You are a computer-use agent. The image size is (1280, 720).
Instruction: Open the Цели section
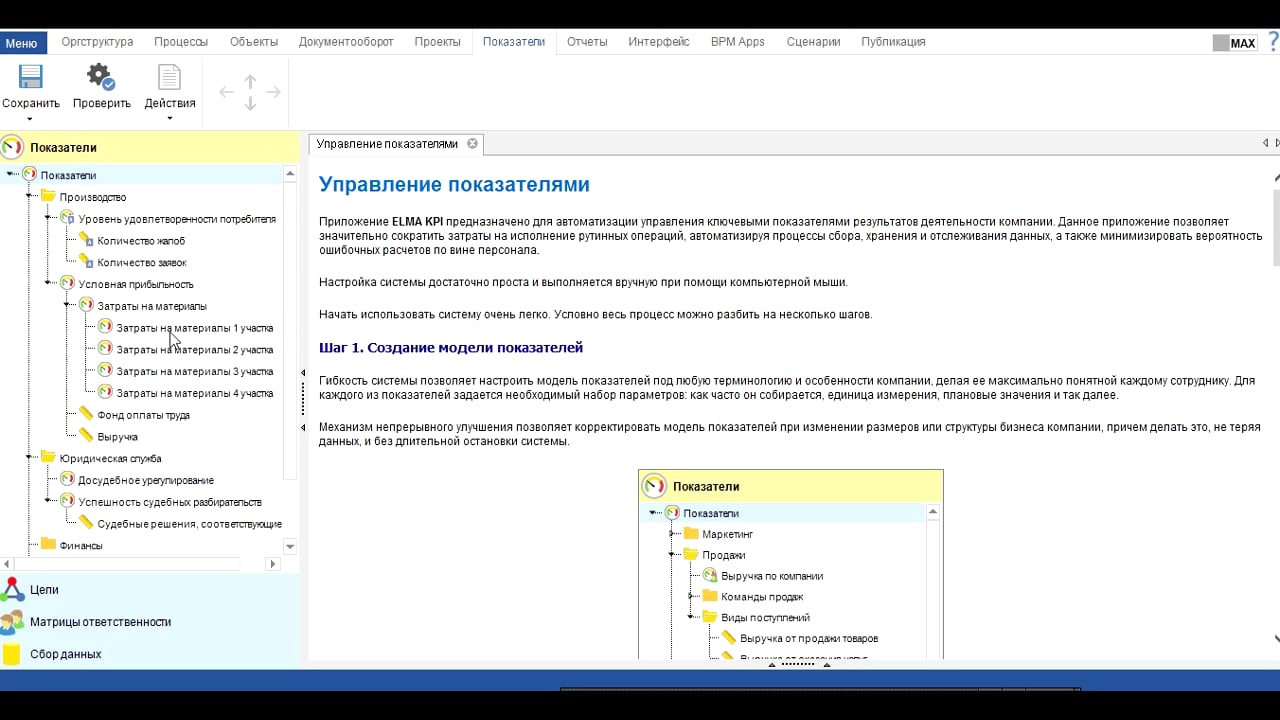pyautogui.click(x=150, y=590)
